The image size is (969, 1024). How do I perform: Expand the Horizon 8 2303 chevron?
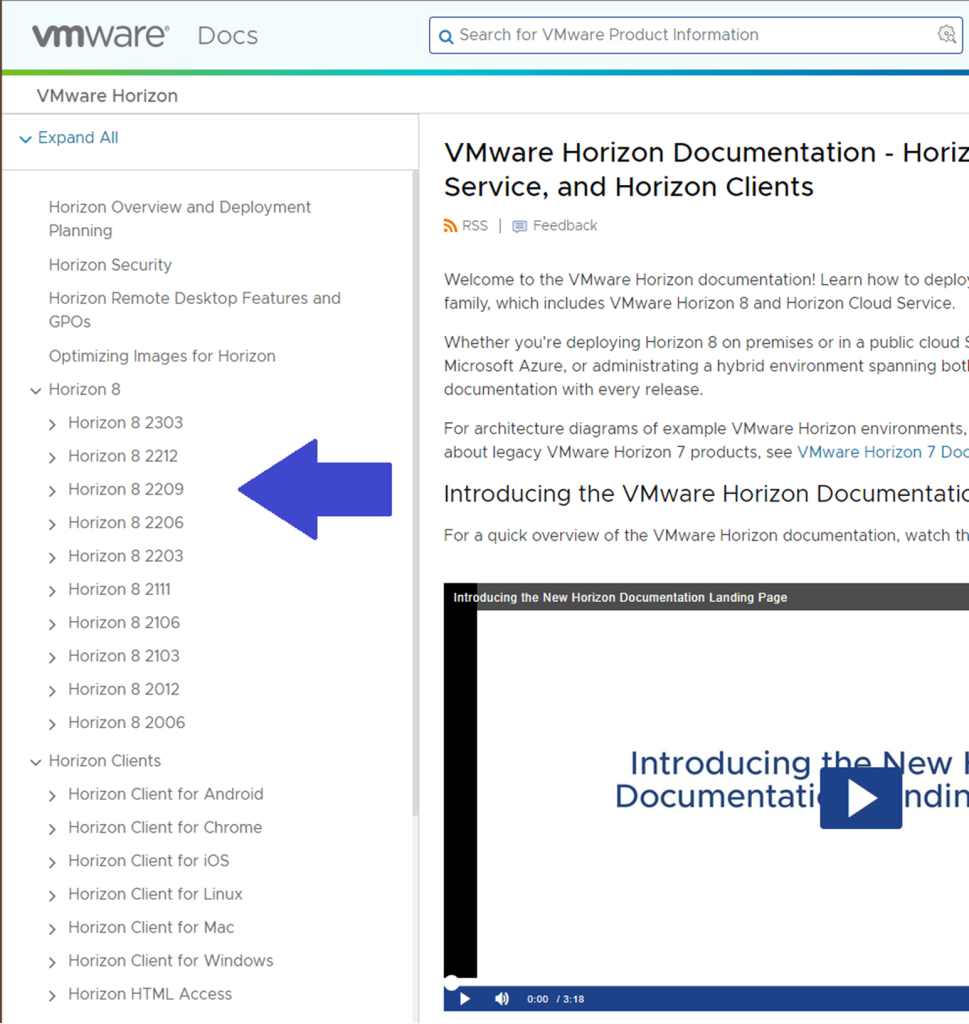pyautogui.click(x=52, y=424)
